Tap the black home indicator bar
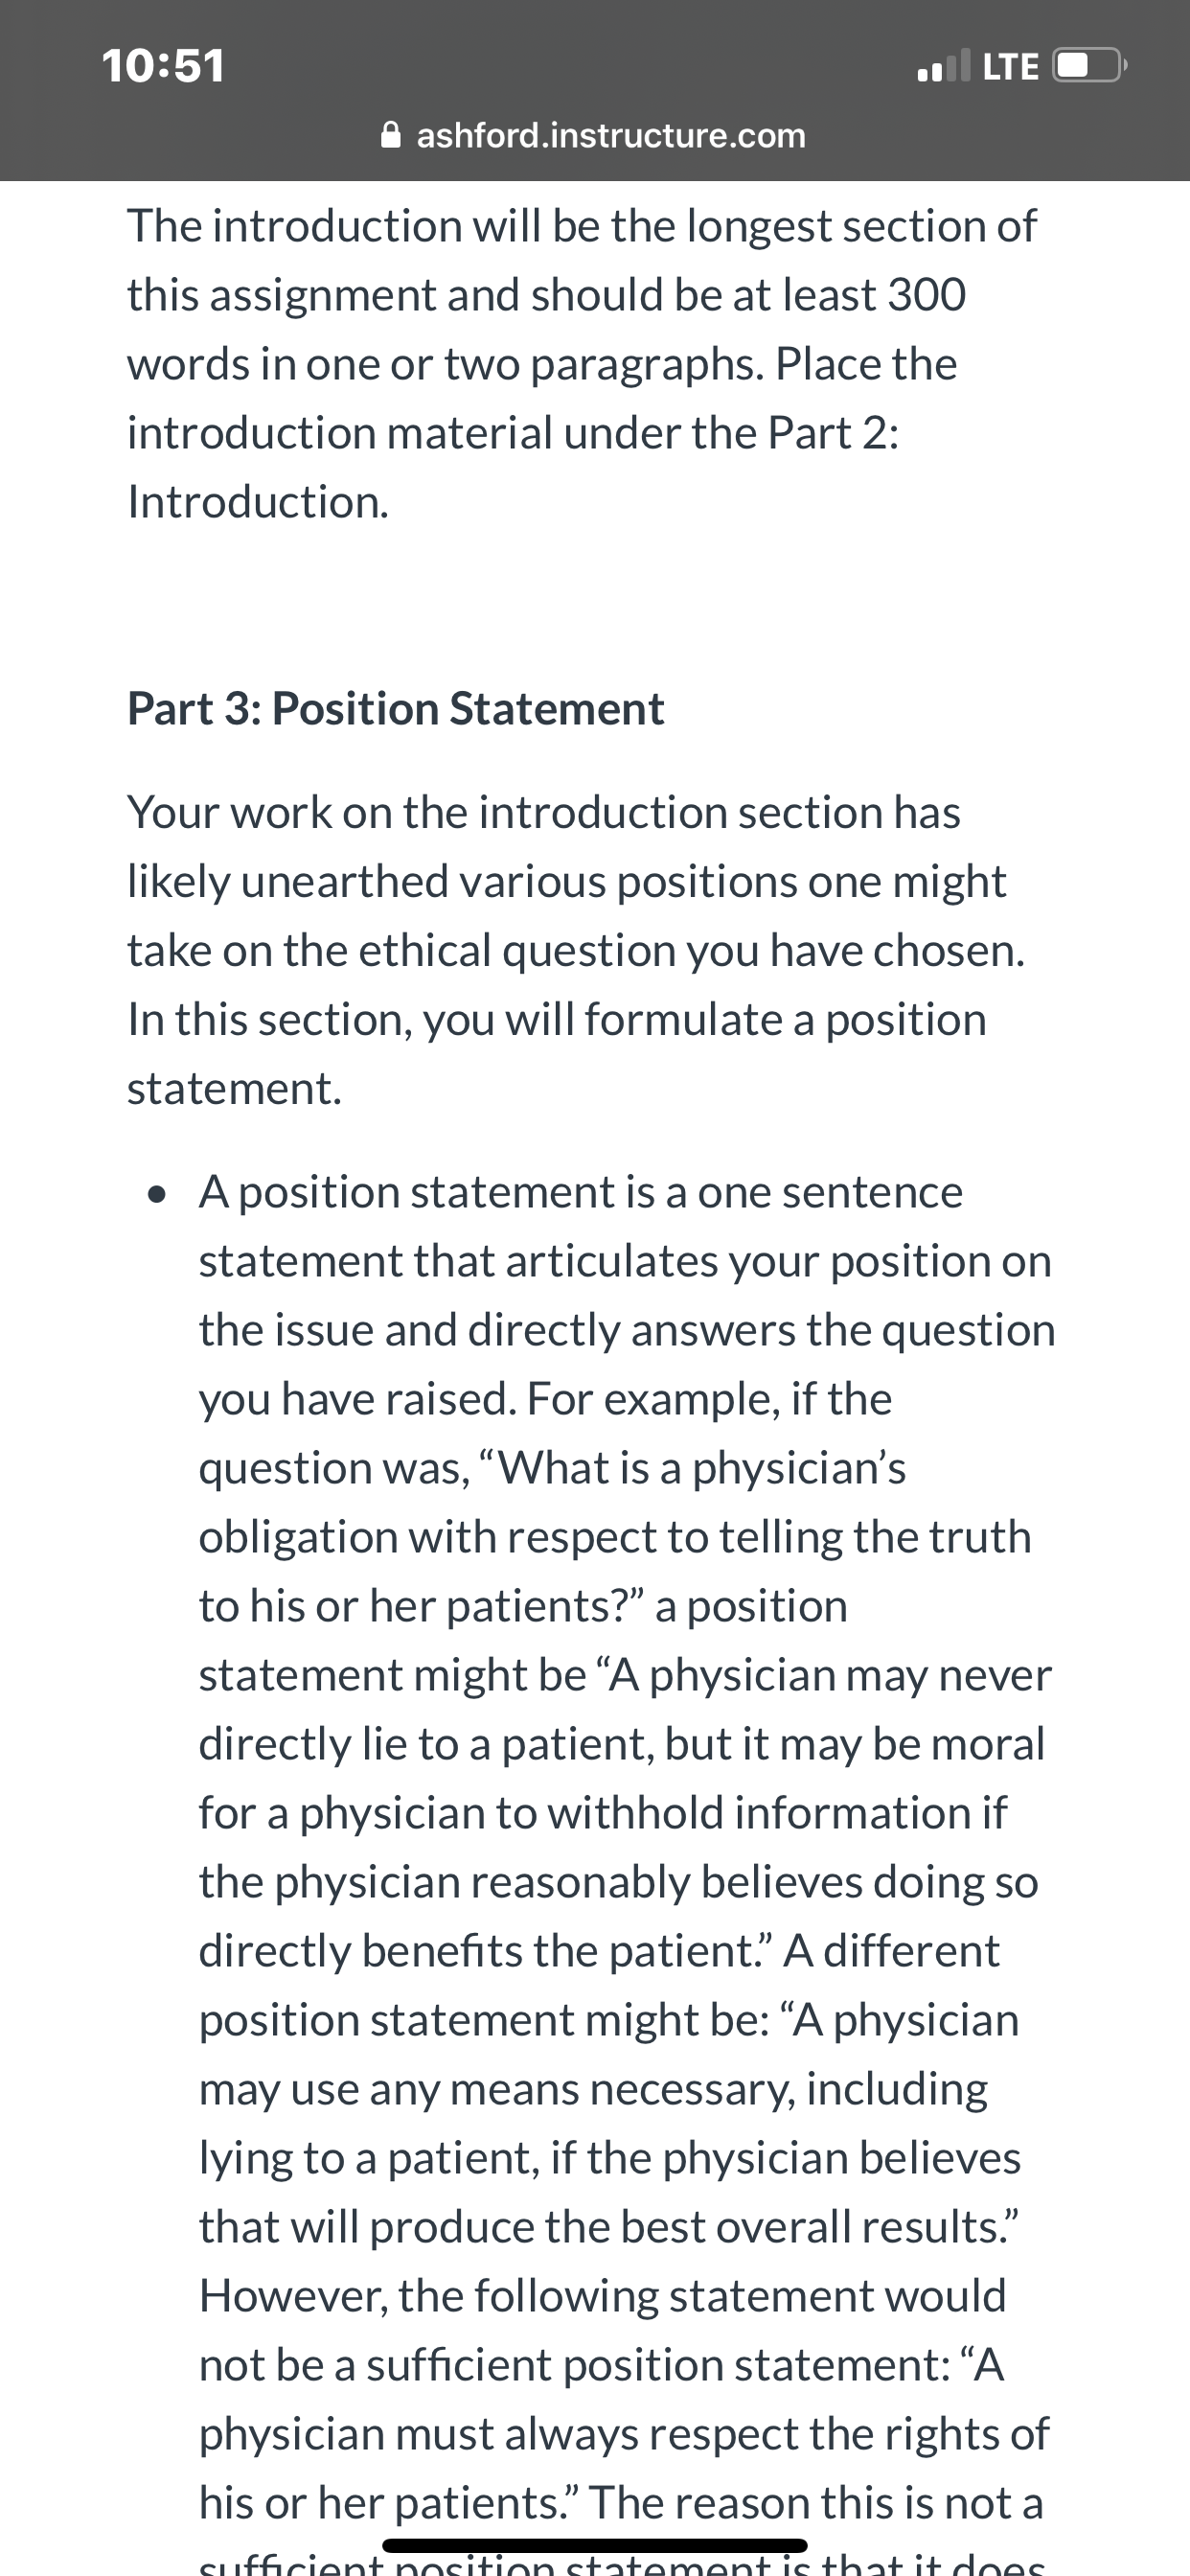This screenshot has height=2576, width=1190. click(x=594, y=2545)
